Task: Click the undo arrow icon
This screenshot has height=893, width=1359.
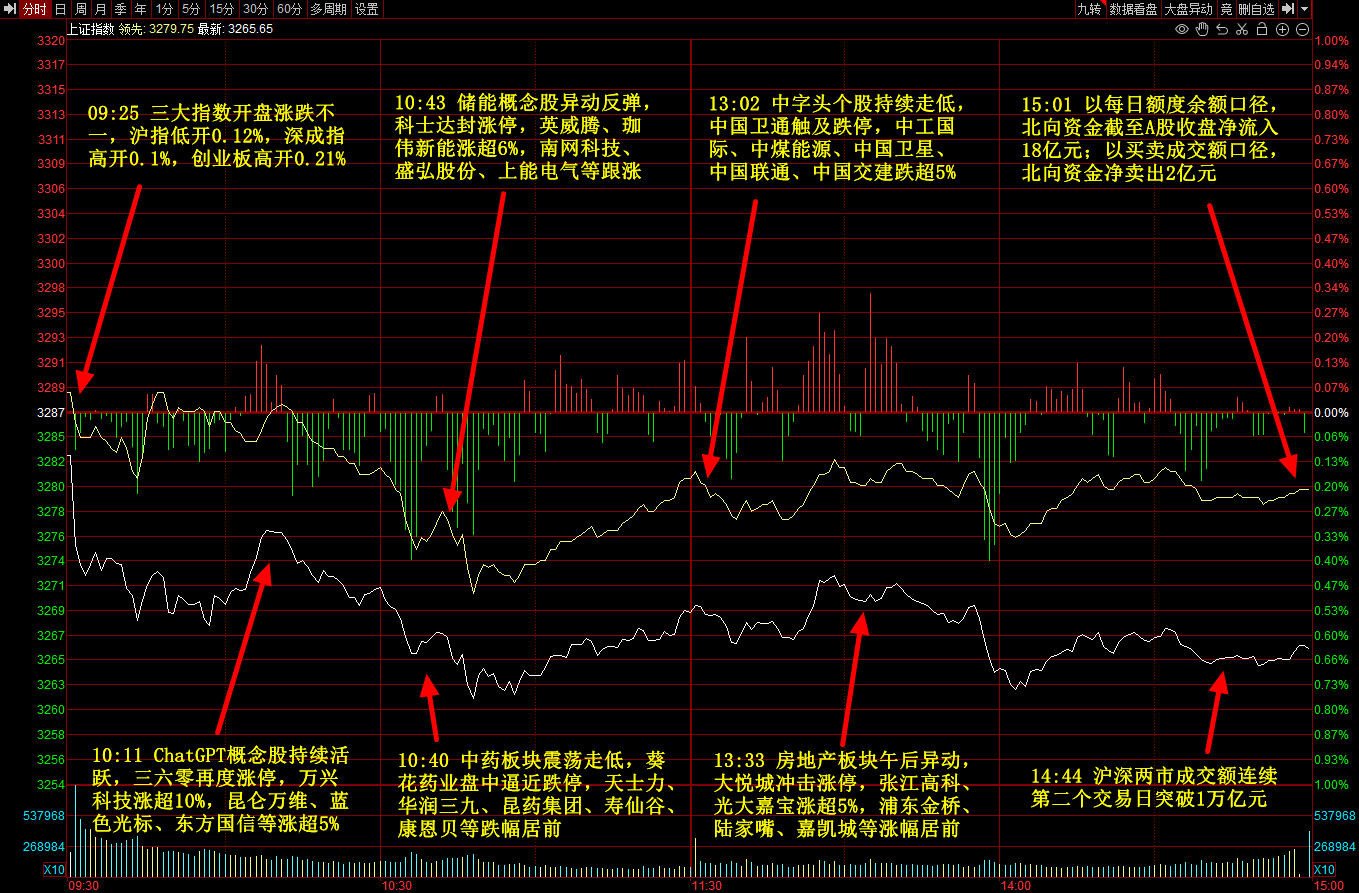Action: click(x=1222, y=29)
